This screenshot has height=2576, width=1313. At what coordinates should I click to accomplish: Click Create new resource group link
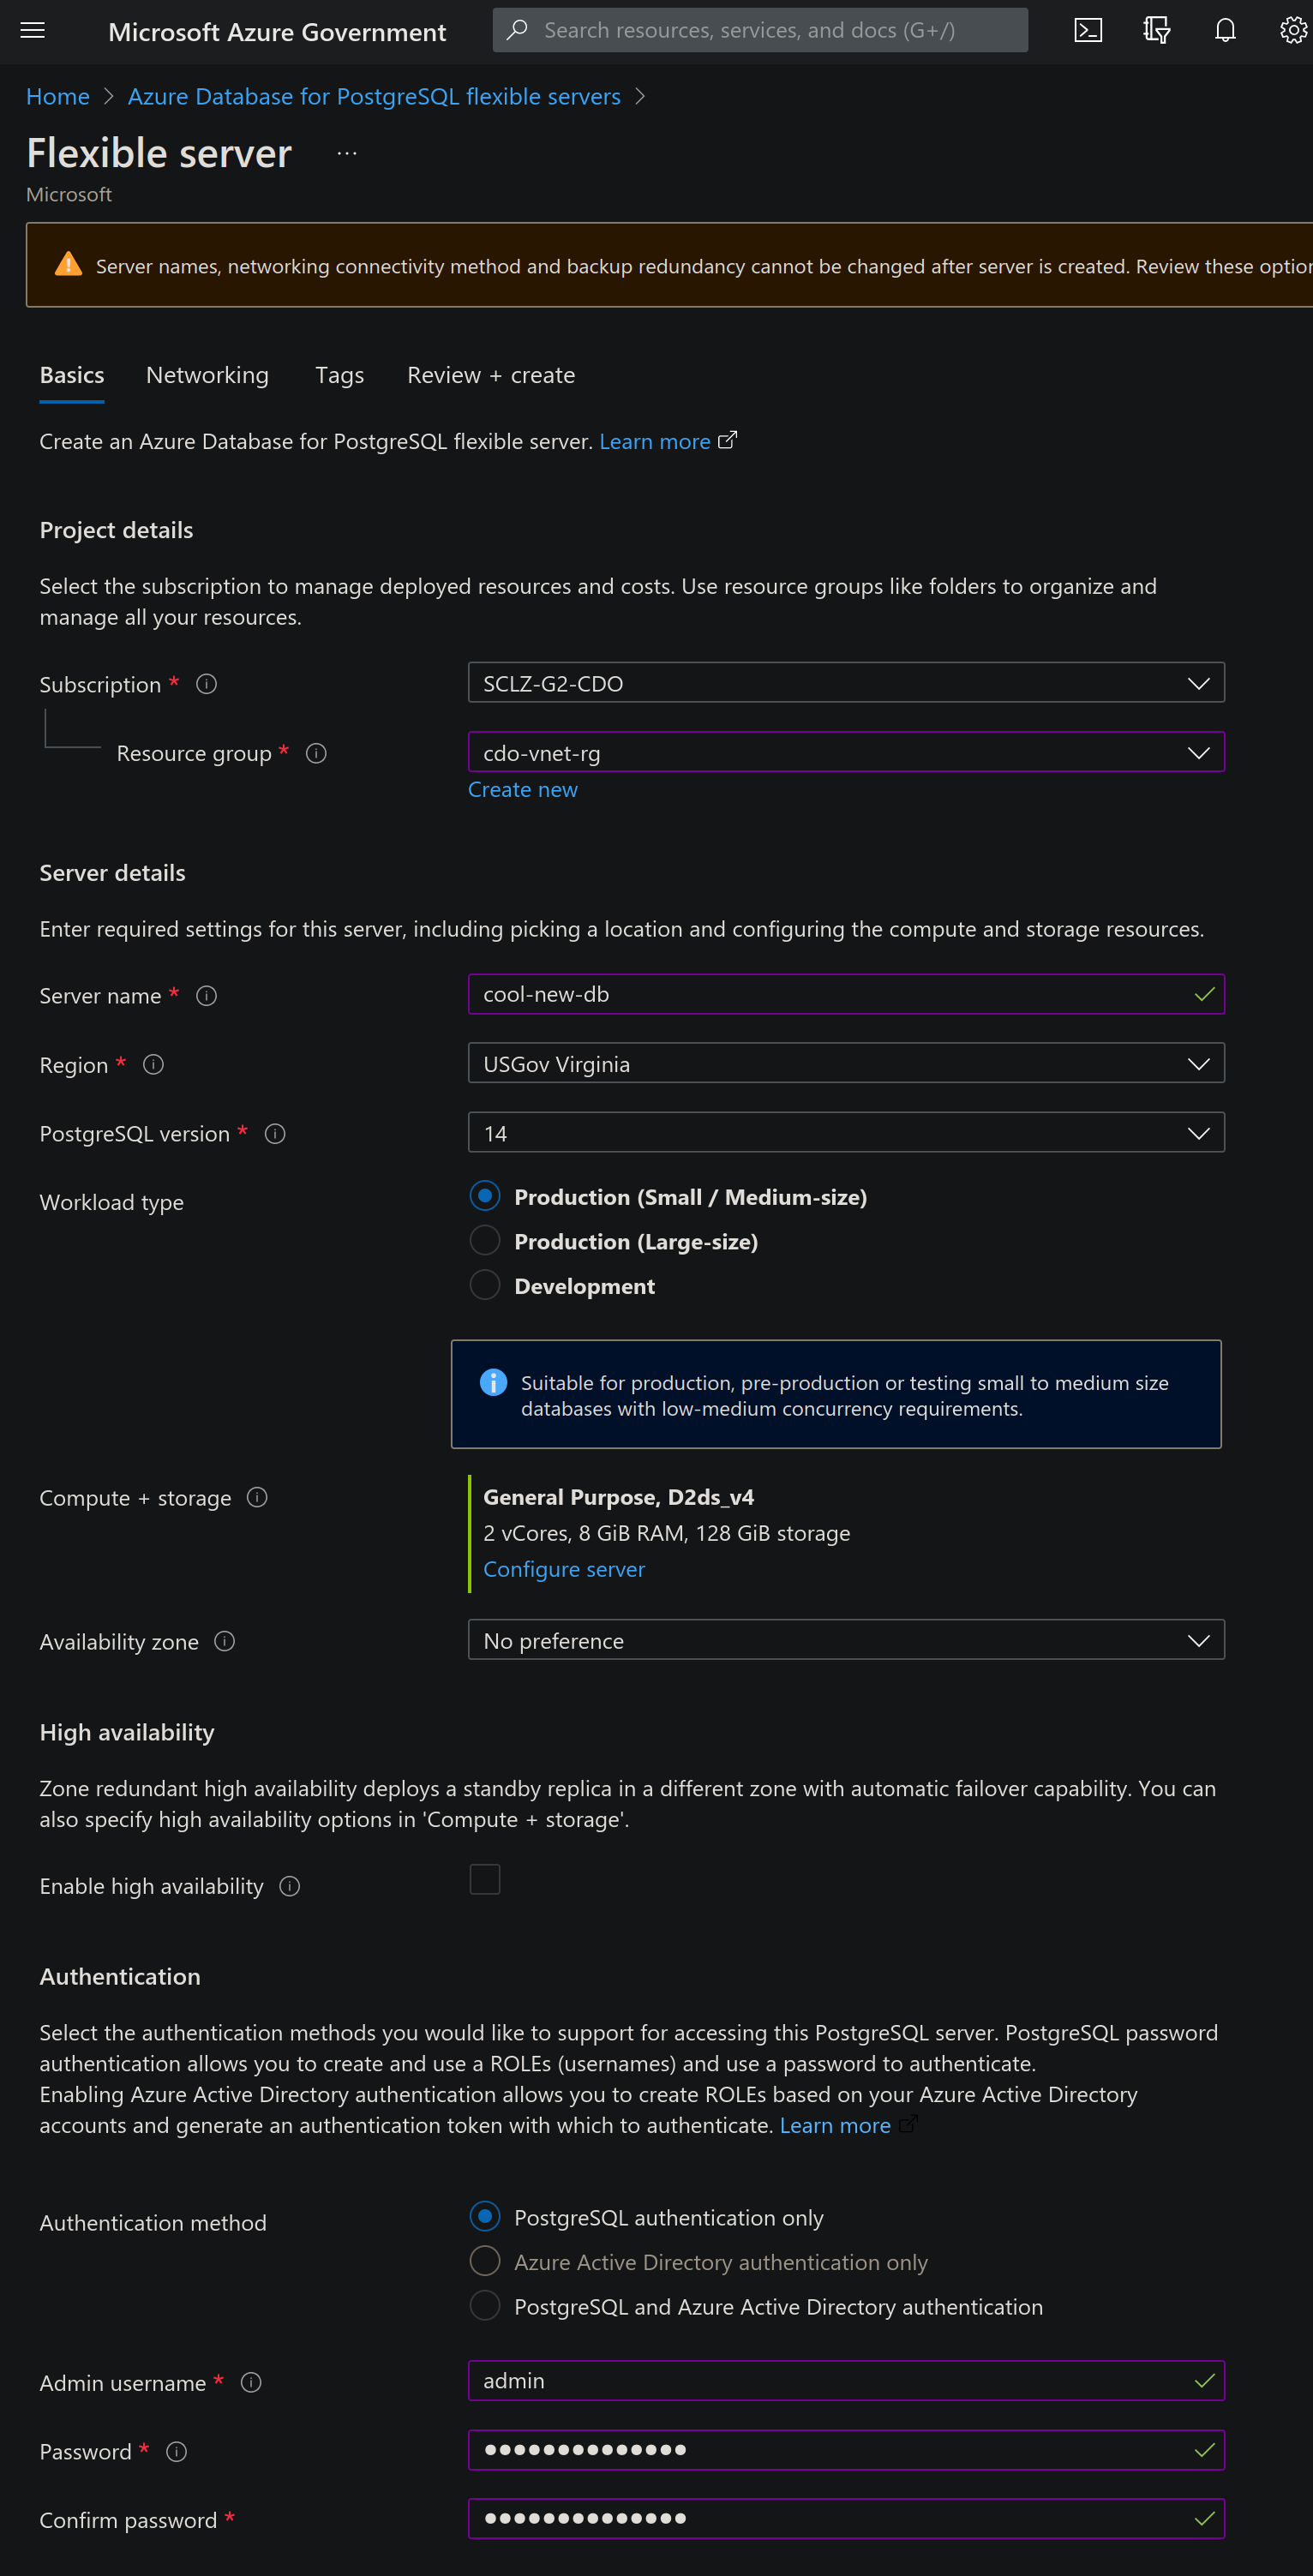pos(522,790)
